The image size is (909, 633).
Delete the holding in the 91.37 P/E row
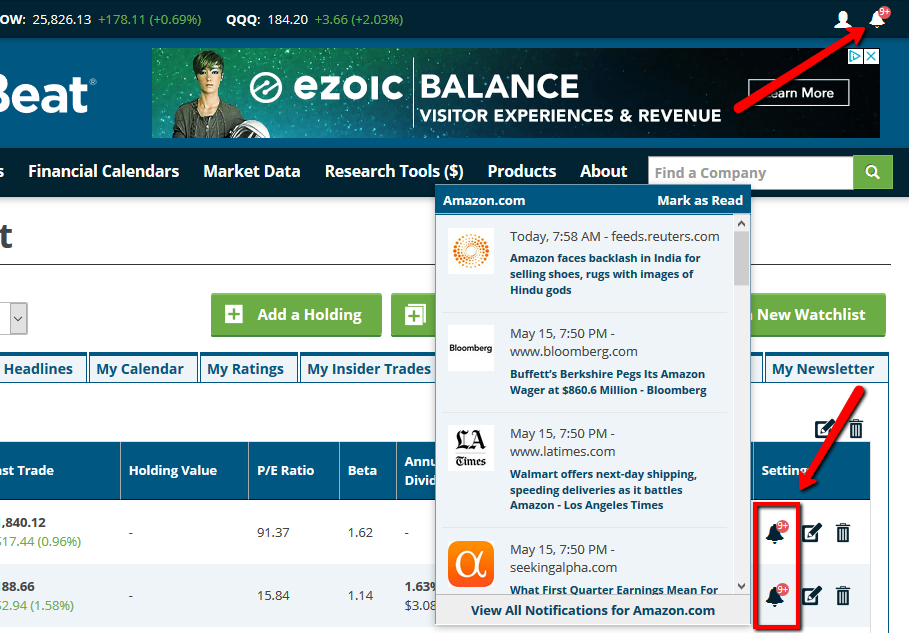tap(843, 532)
